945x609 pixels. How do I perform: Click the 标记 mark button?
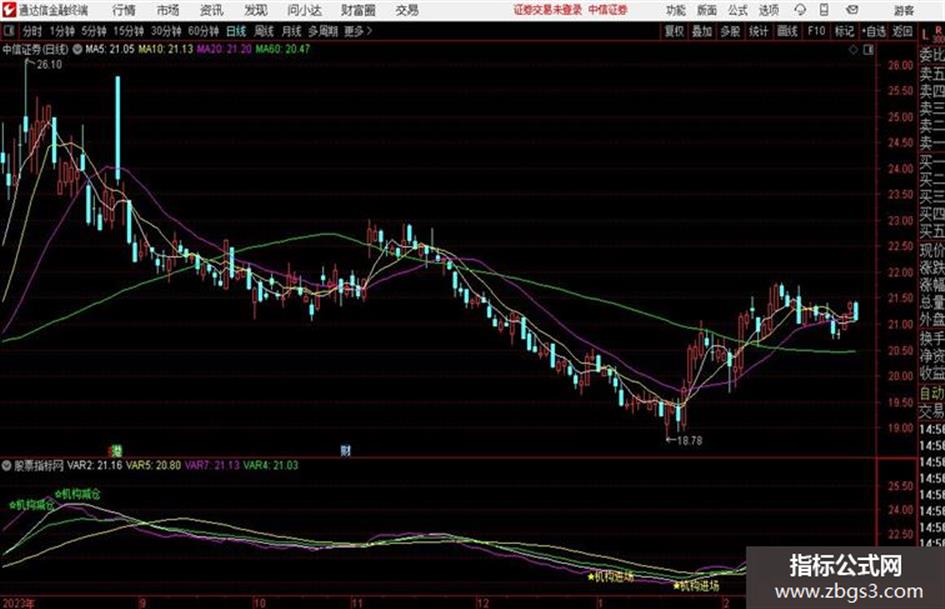point(844,31)
